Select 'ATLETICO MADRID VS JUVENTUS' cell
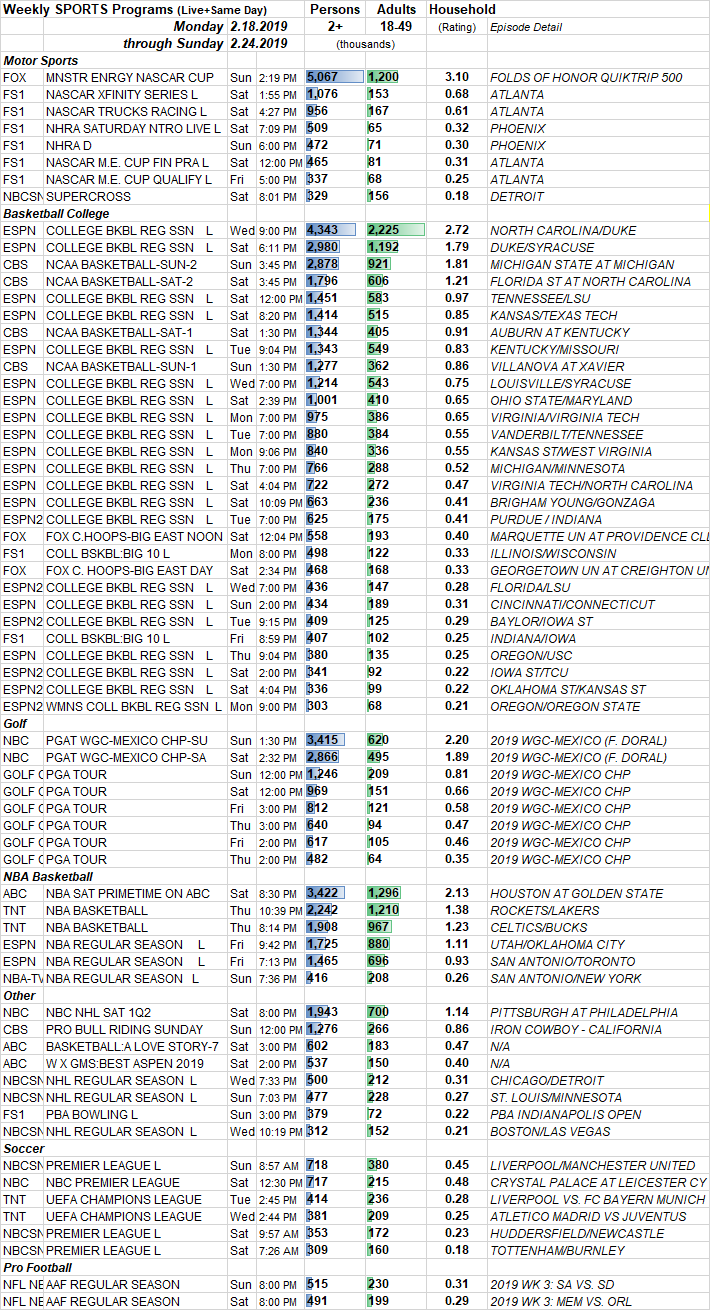Screen dimensions: 710x1310 point(588,1216)
